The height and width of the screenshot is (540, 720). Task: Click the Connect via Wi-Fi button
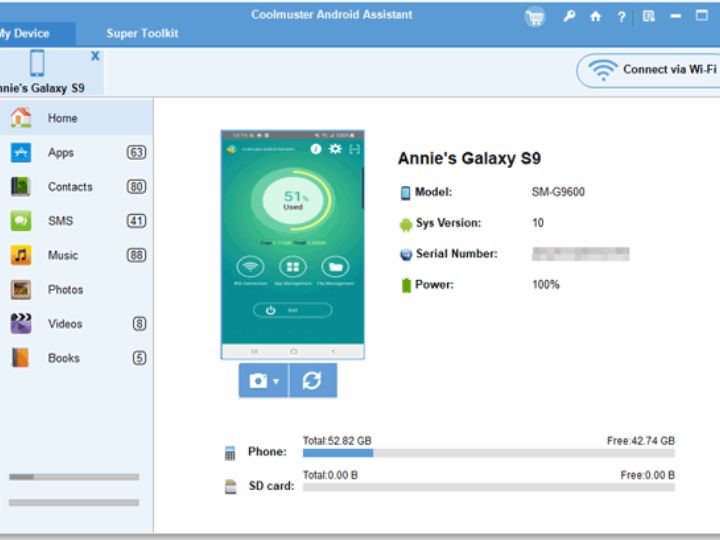coord(648,70)
